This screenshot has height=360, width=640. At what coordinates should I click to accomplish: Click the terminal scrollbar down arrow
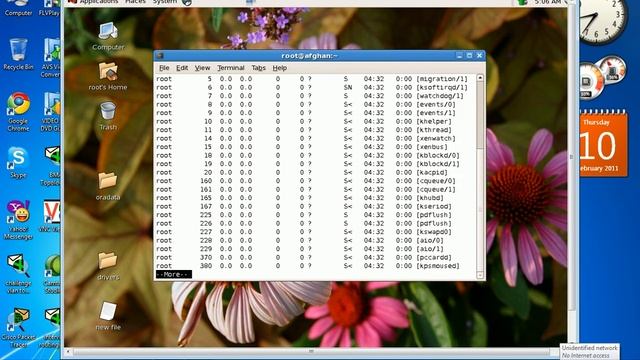tap(480, 276)
